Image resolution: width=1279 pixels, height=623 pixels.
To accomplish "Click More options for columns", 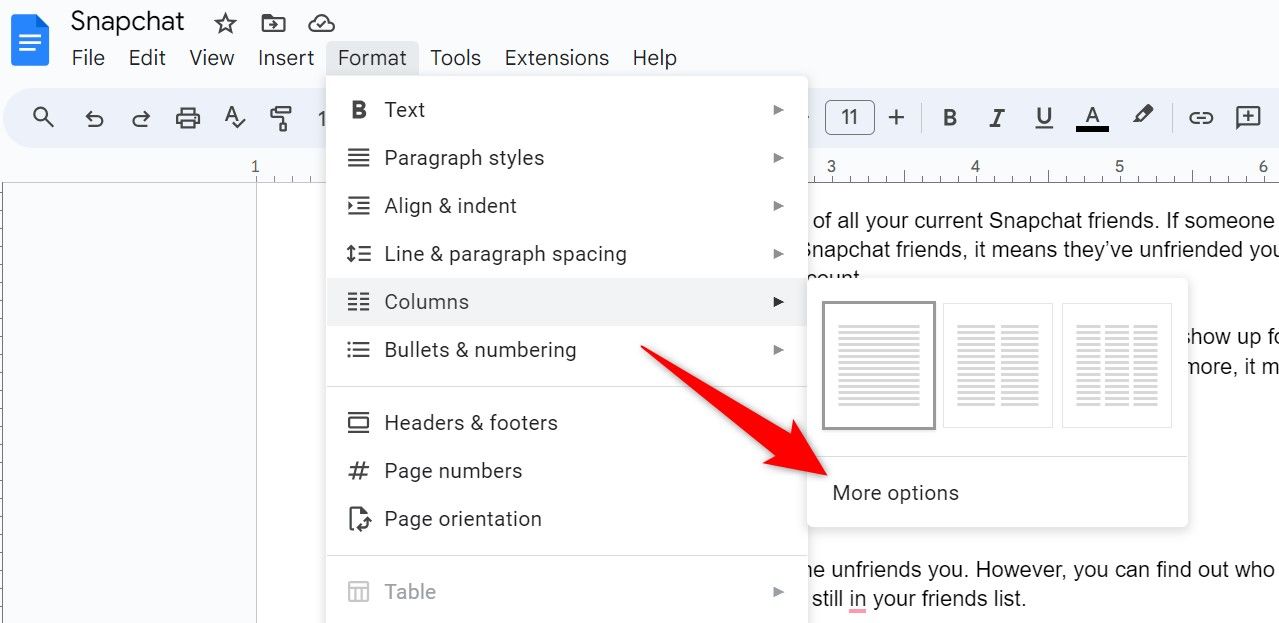I will point(997,493).
